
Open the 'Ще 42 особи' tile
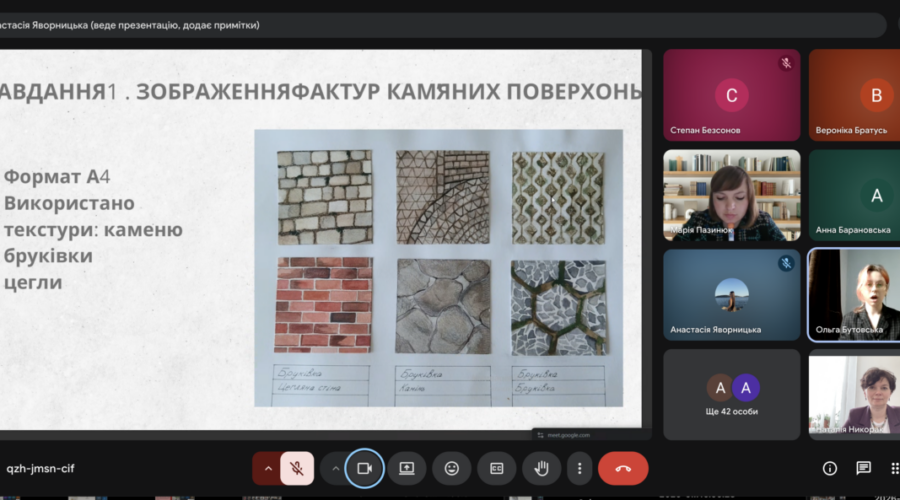(732, 395)
